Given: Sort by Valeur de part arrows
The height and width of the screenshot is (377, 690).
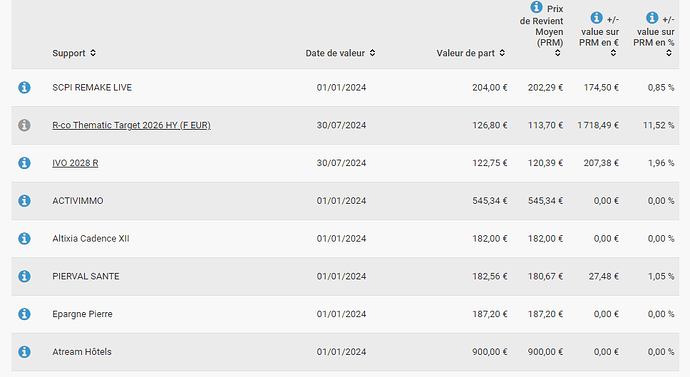Looking at the screenshot, I should tap(502, 53).
